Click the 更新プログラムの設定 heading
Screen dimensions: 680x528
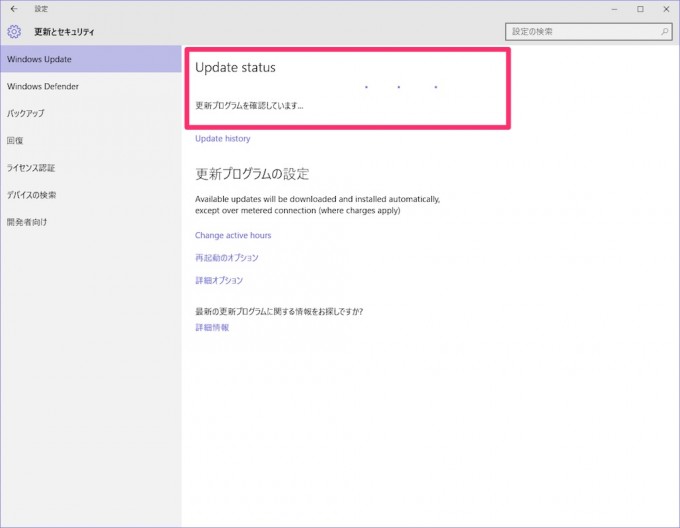tap(252, 174)
